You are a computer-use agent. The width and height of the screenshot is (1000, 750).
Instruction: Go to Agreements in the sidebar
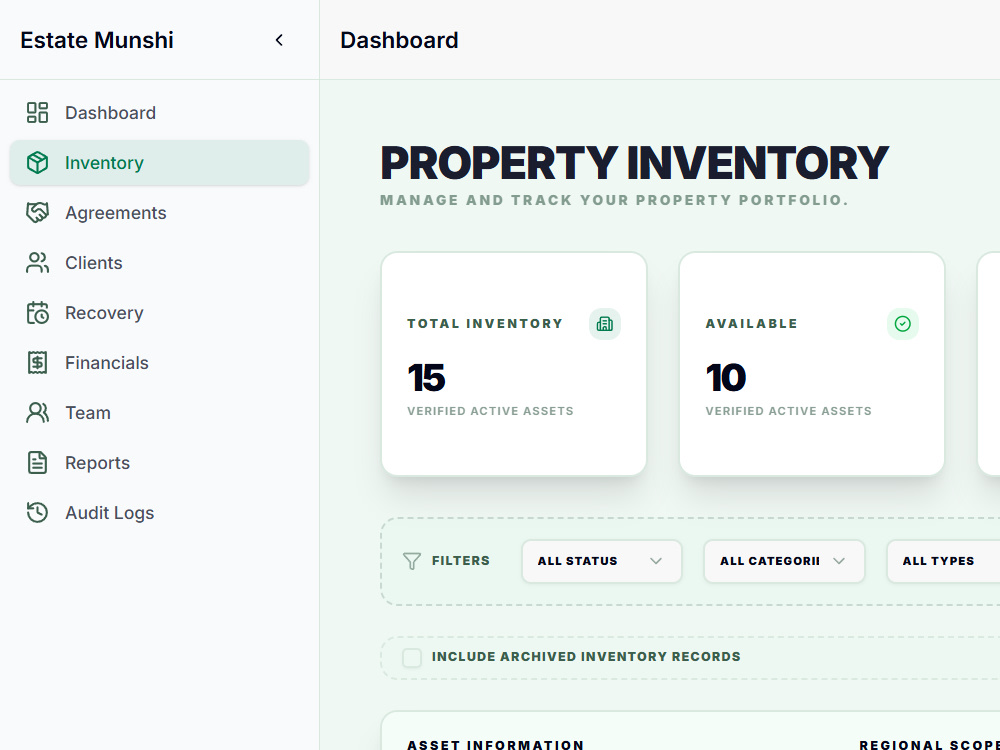click(159, 212)
